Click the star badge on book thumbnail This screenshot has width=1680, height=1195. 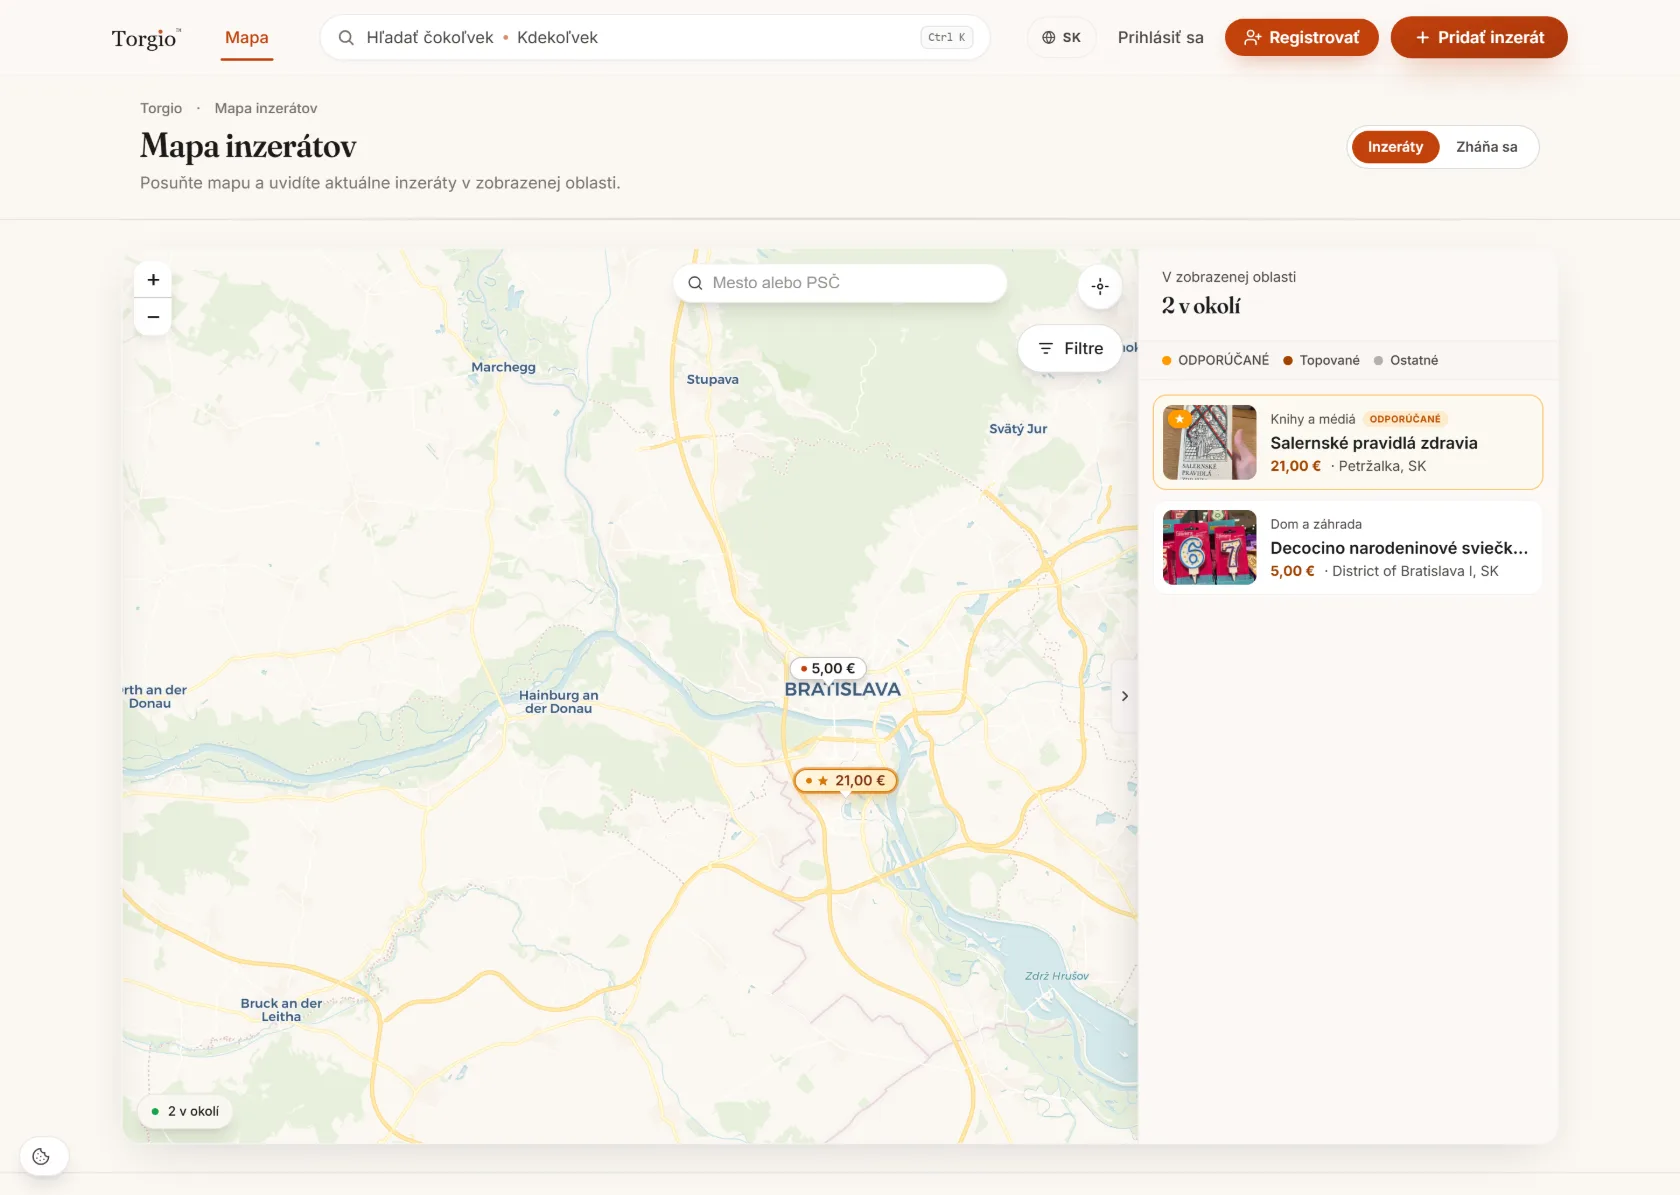pos(1180,418)
